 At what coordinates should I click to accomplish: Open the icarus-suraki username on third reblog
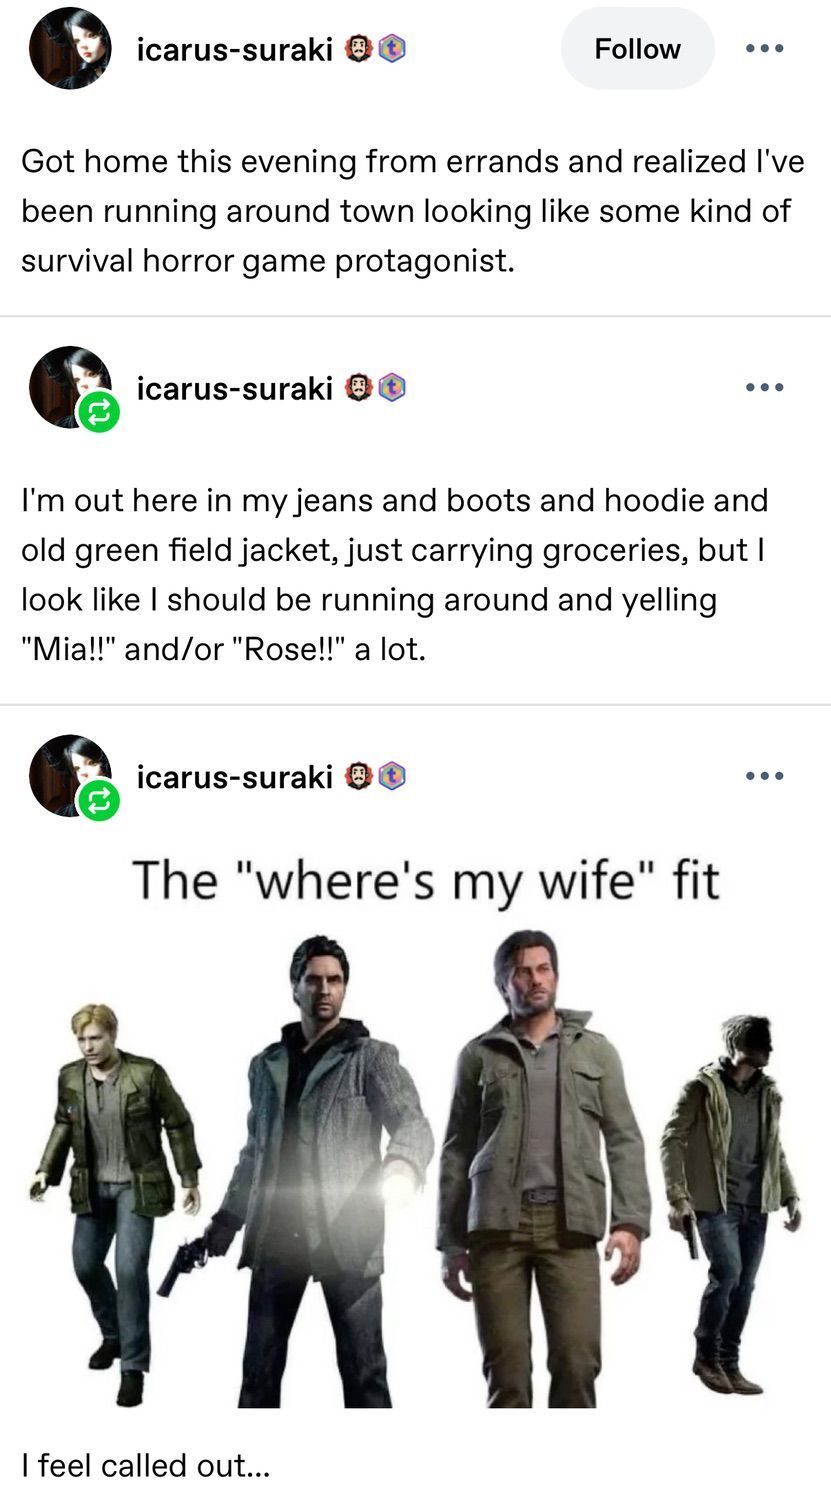(234, 776)
